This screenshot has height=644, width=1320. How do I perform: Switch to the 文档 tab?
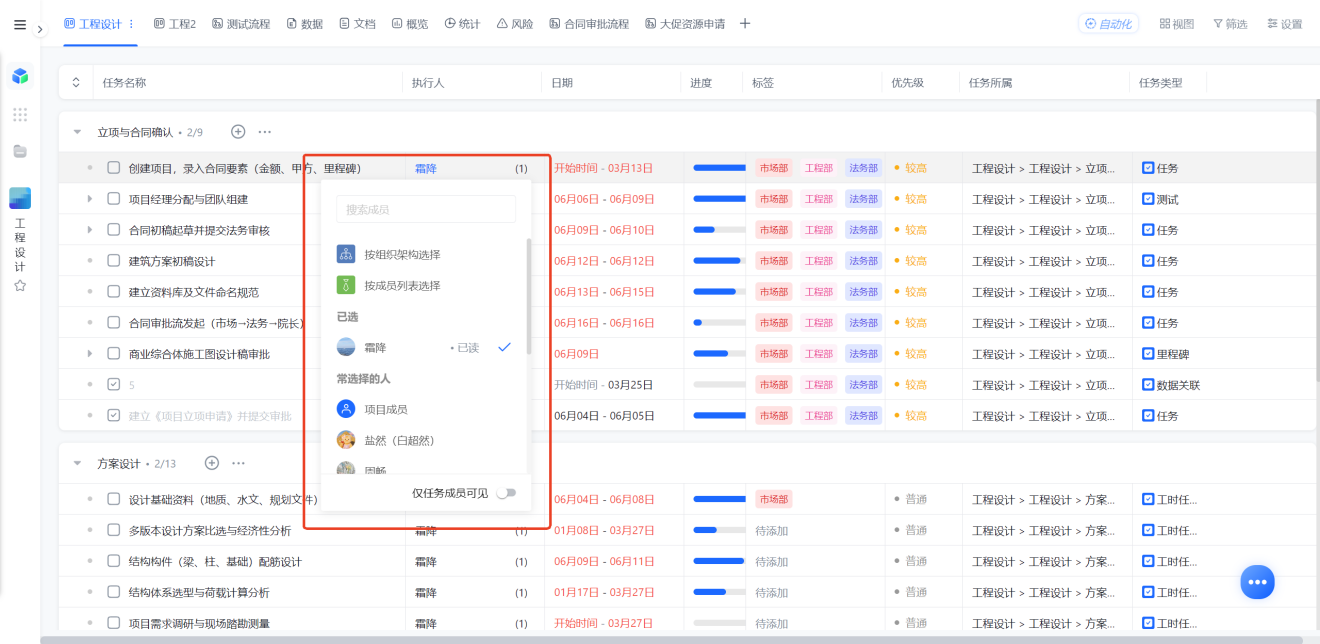click(357, 24)
